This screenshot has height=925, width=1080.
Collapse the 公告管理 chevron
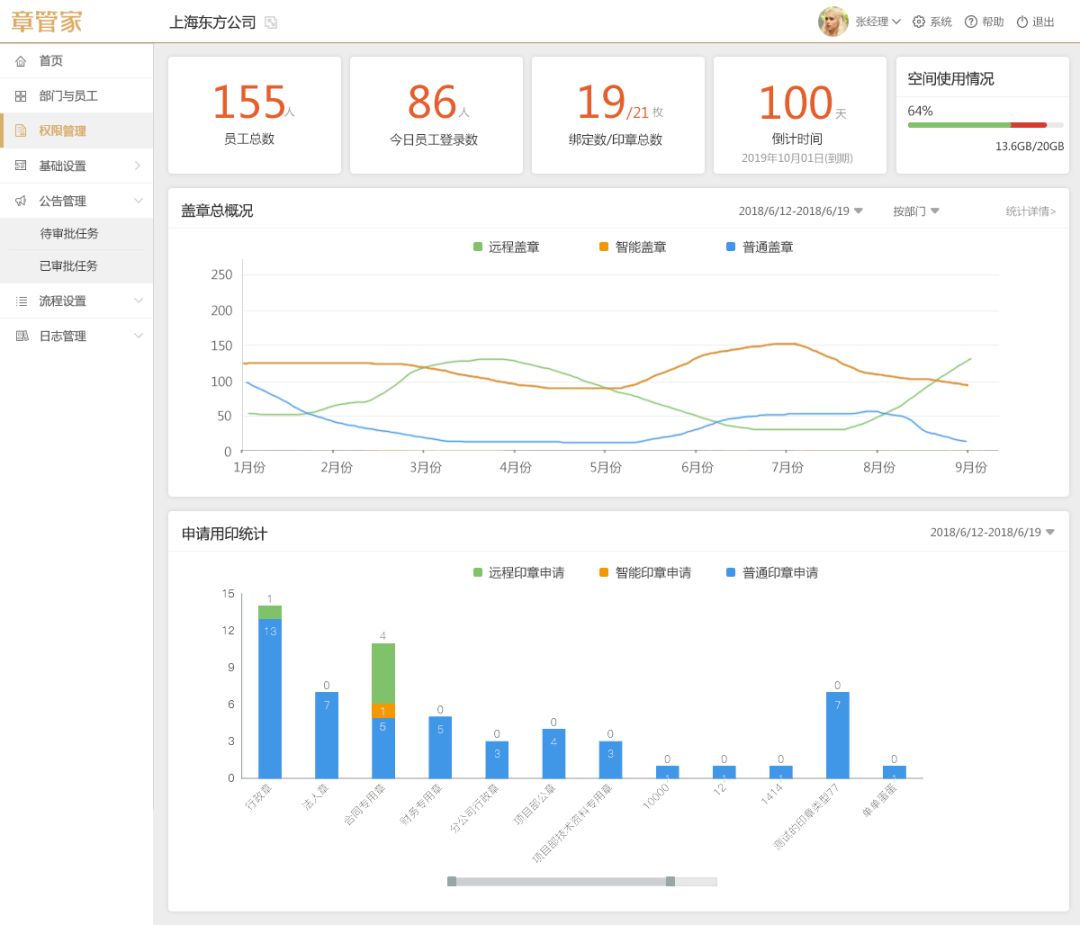tap(138, 201)
